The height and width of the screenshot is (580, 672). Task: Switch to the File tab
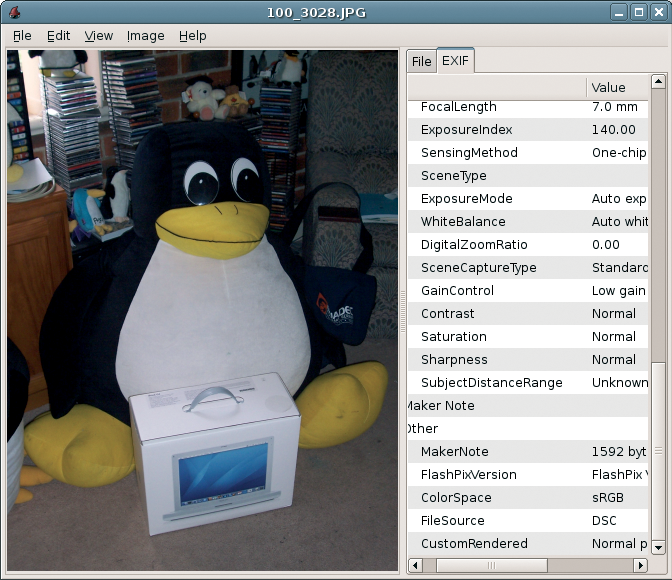(422, 61)
